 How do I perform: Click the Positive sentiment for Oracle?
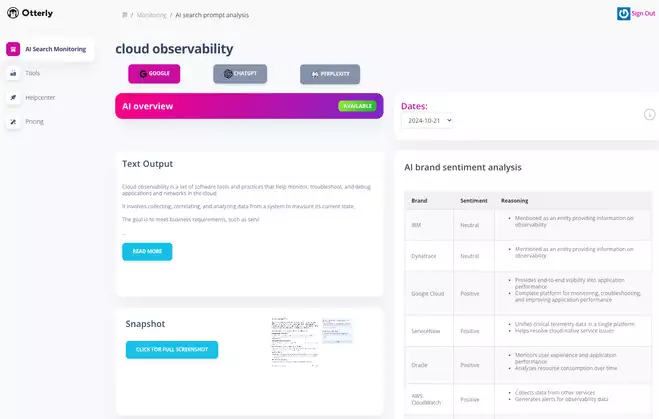coord(469,365)
